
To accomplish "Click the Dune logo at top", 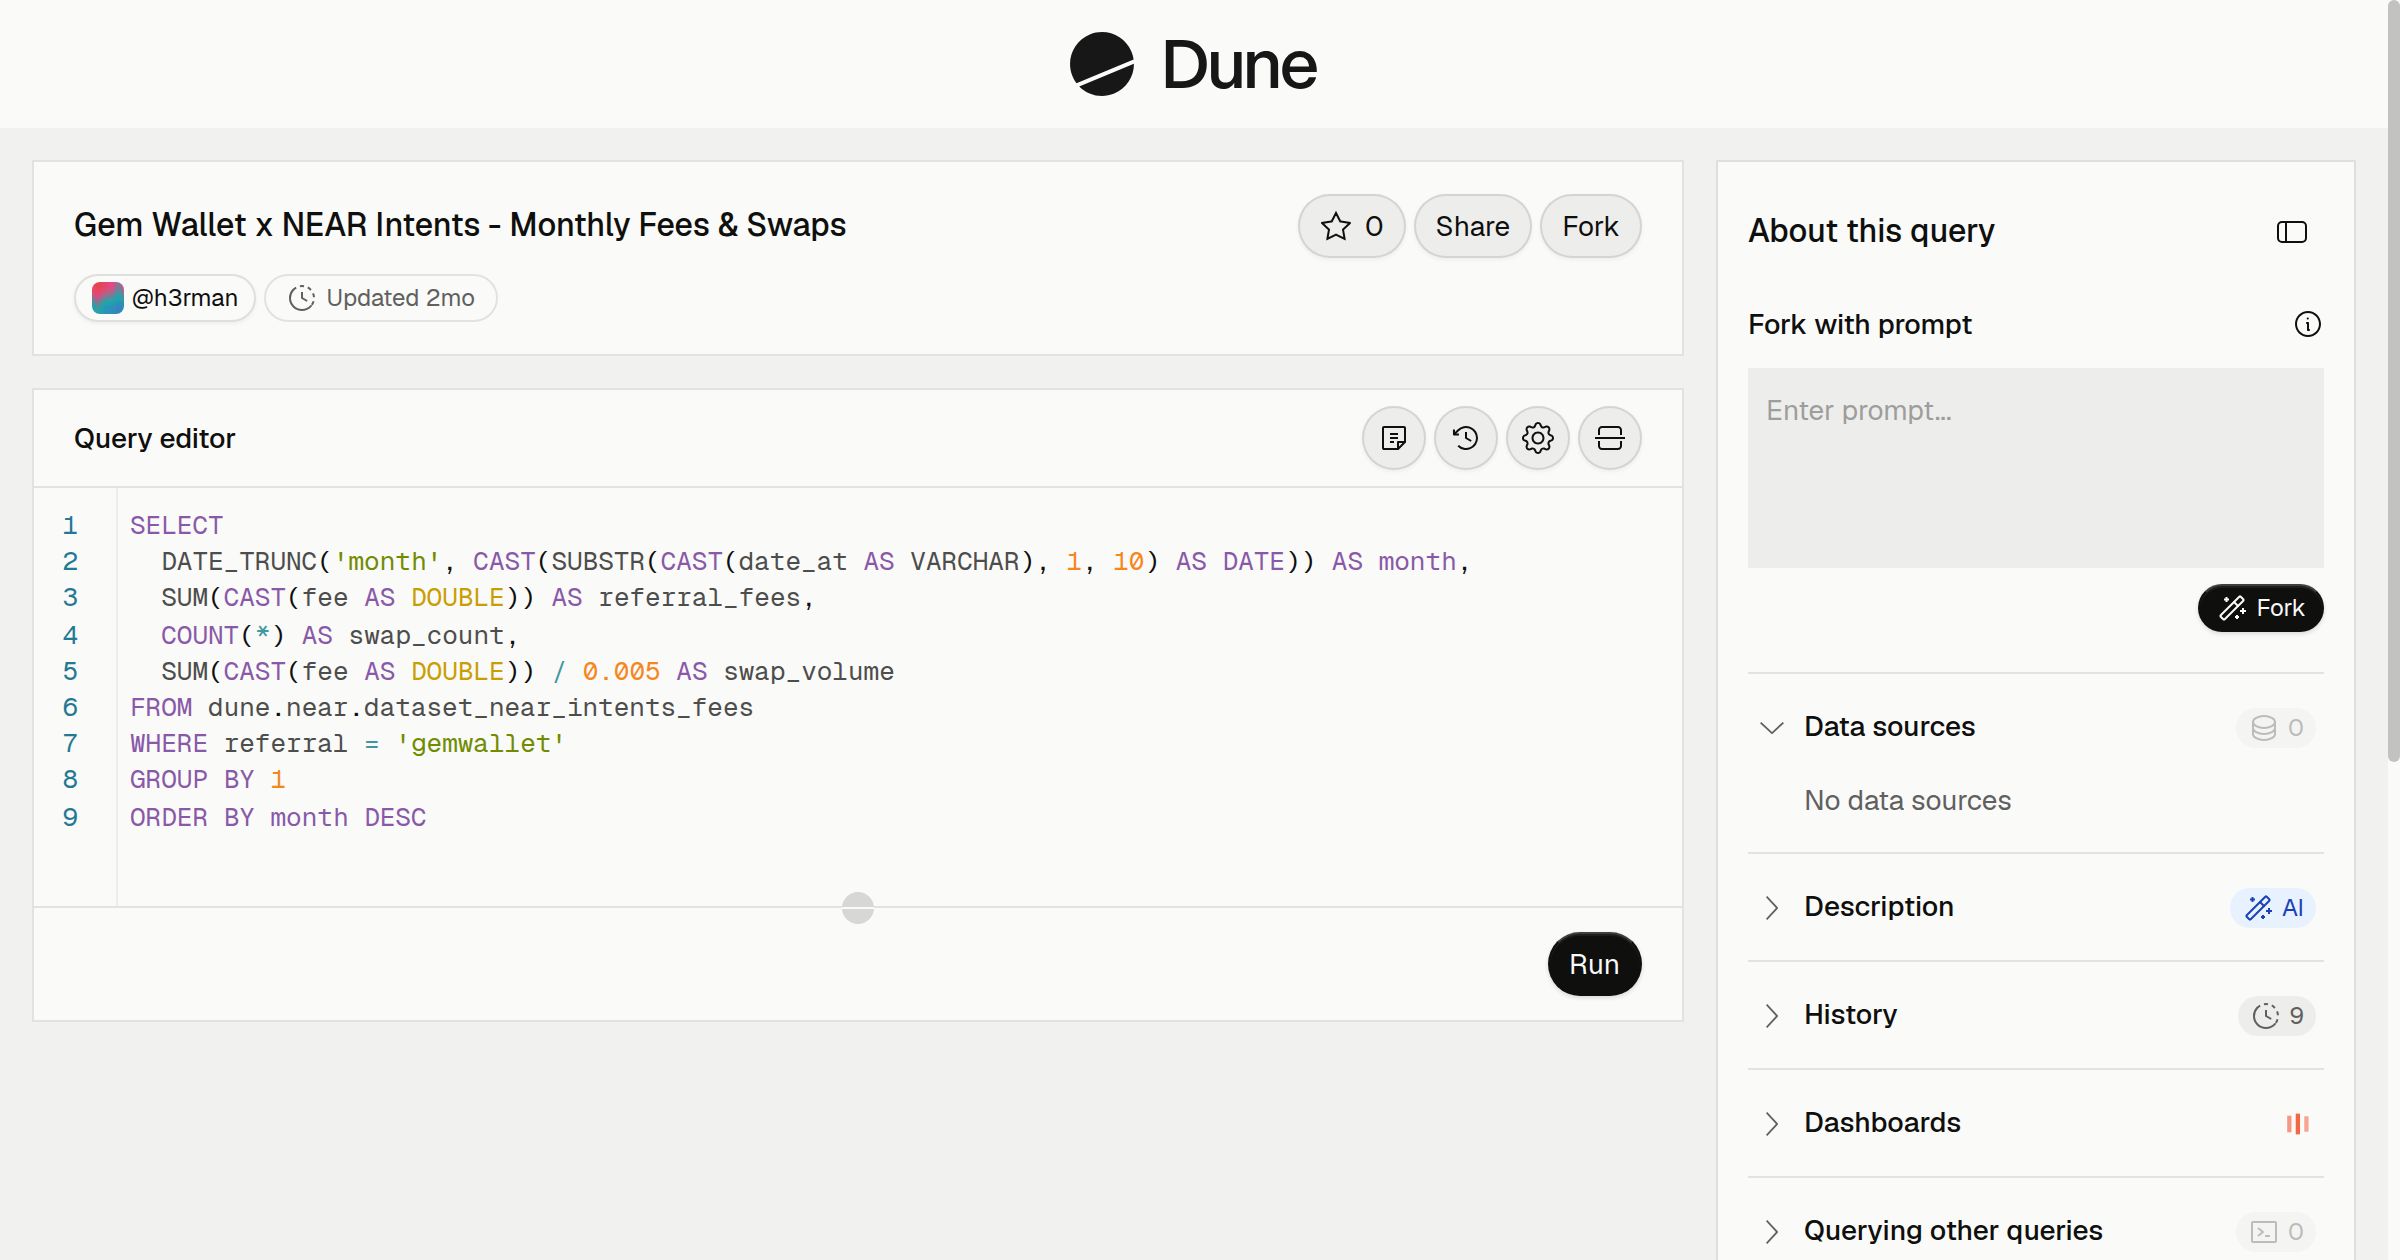I will [1193, 64].
